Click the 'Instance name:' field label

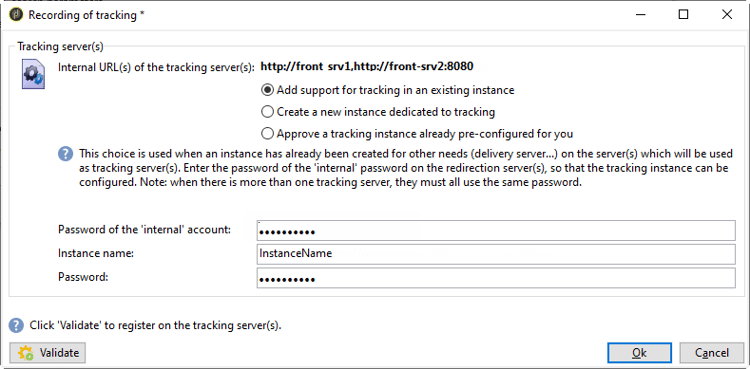(96, 253)
